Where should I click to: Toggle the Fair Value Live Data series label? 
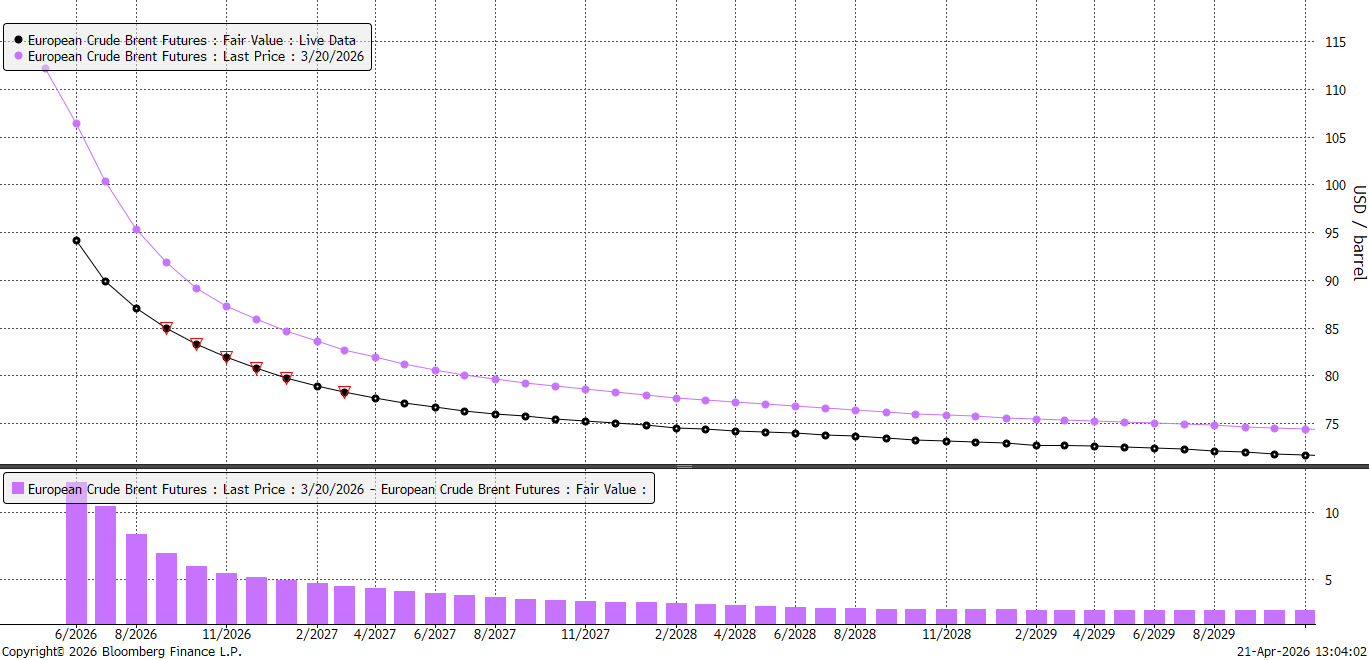[191, 41]
